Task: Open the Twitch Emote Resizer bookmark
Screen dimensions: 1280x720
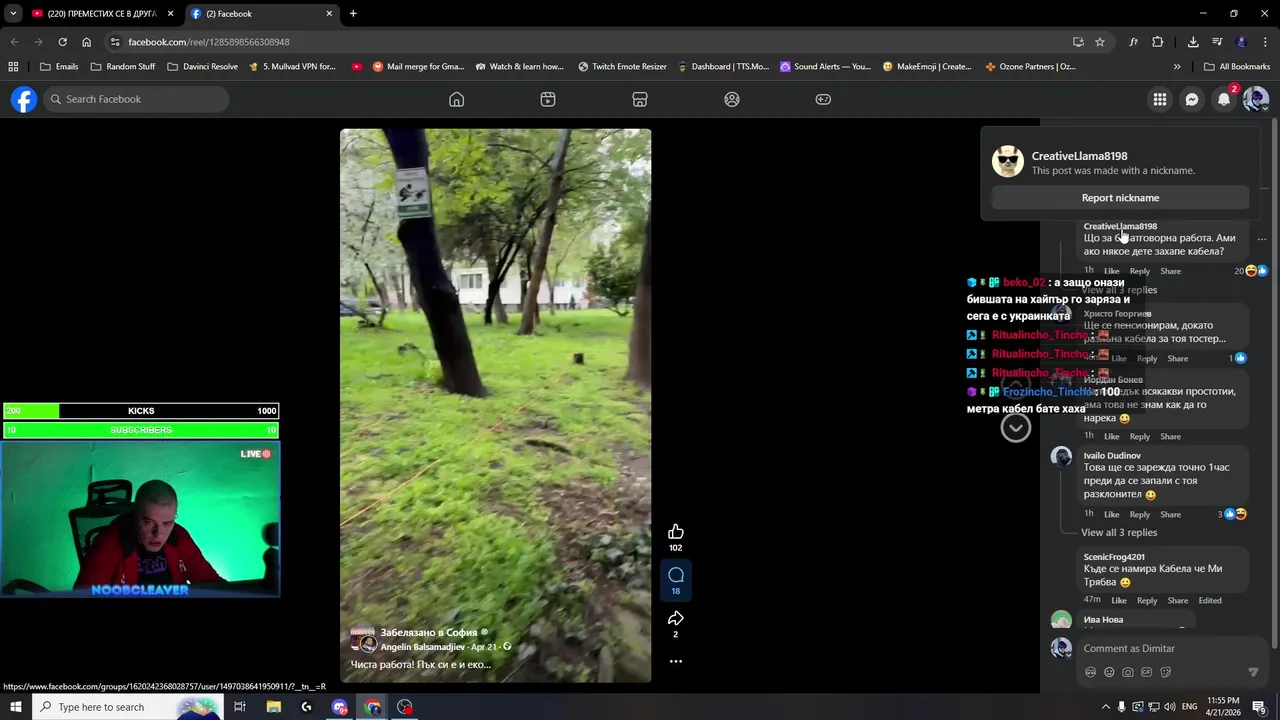Action: 622,67
